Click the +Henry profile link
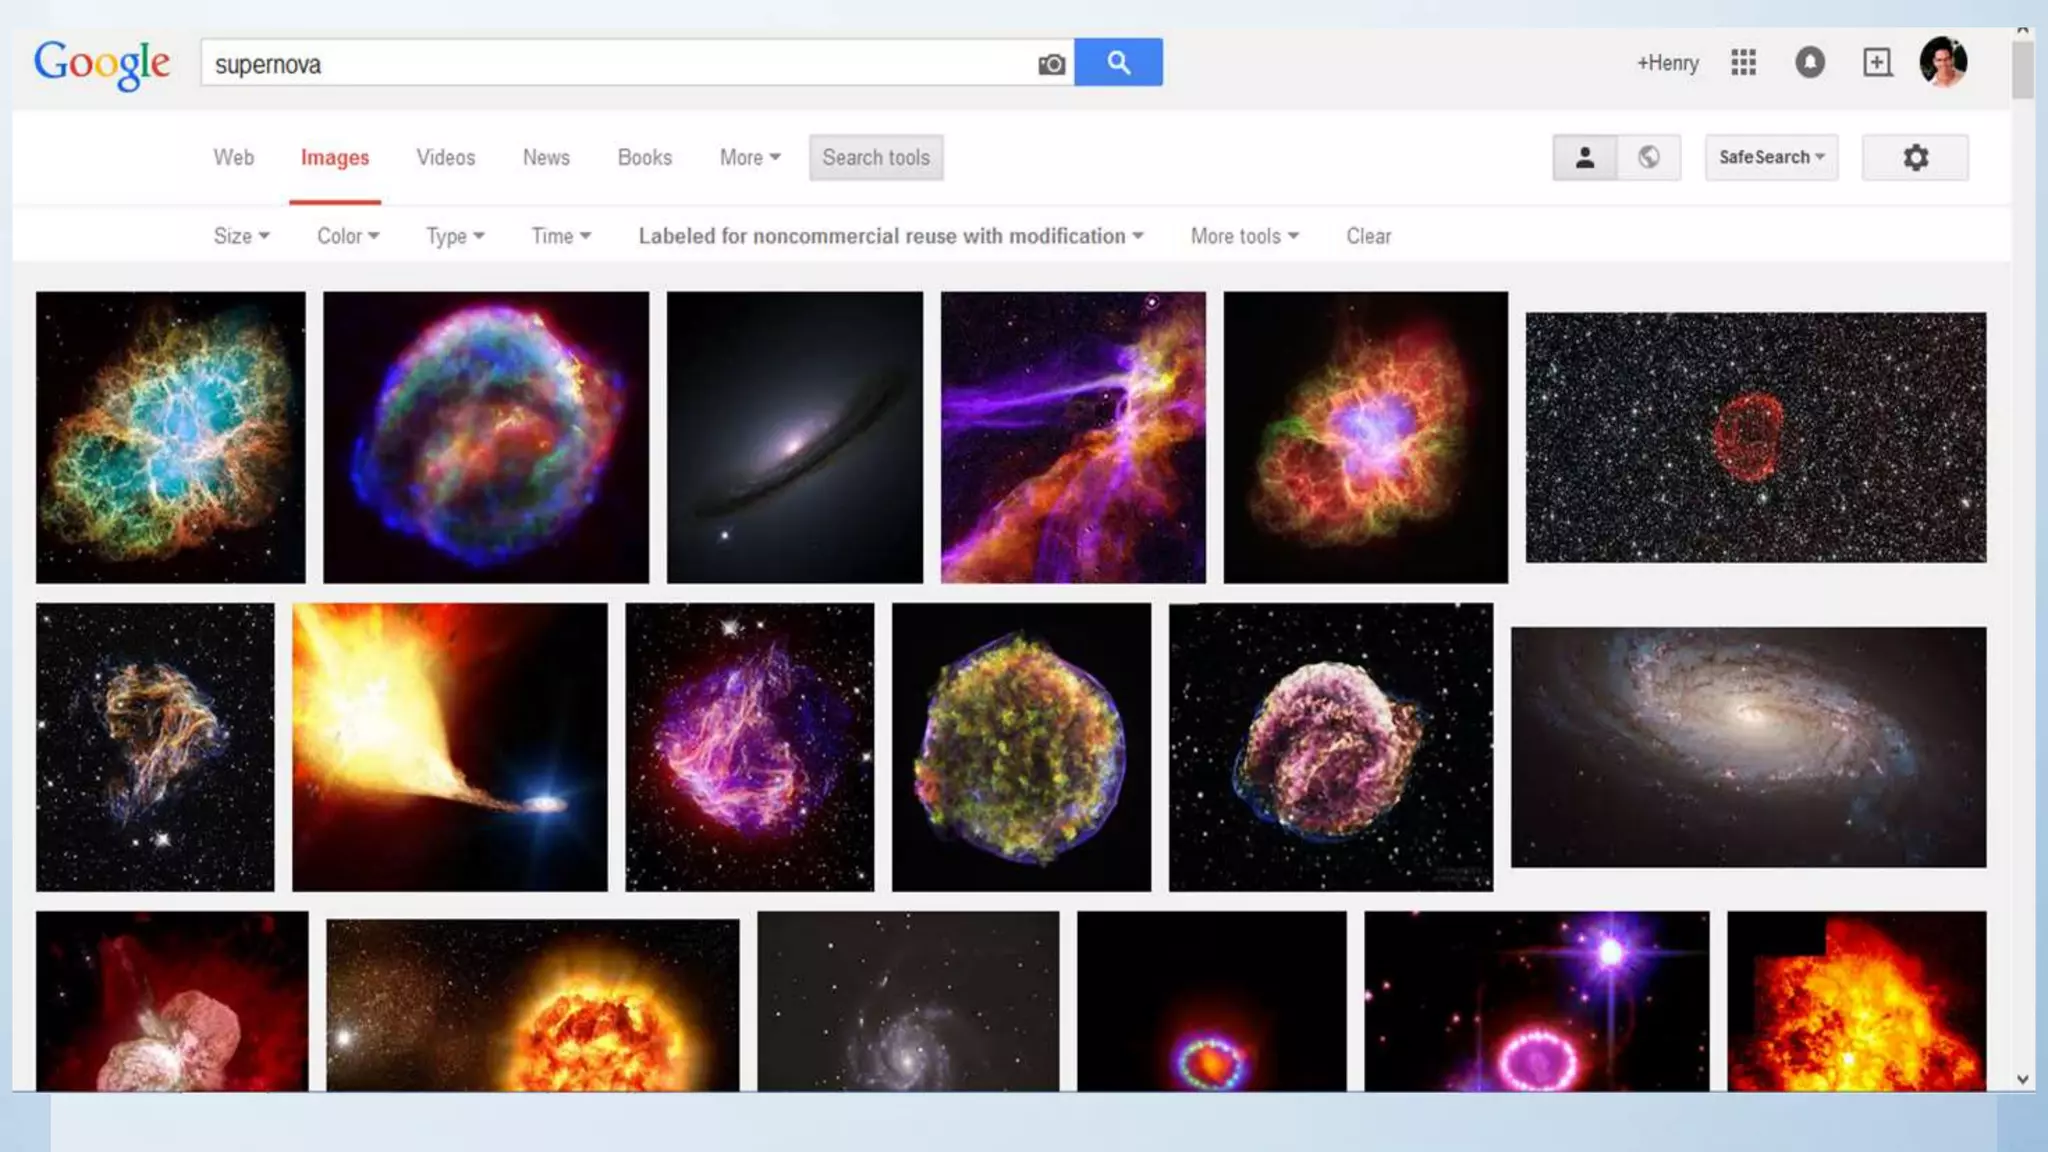This screenshot has width=2048, height=1152. pos(1667,64)
